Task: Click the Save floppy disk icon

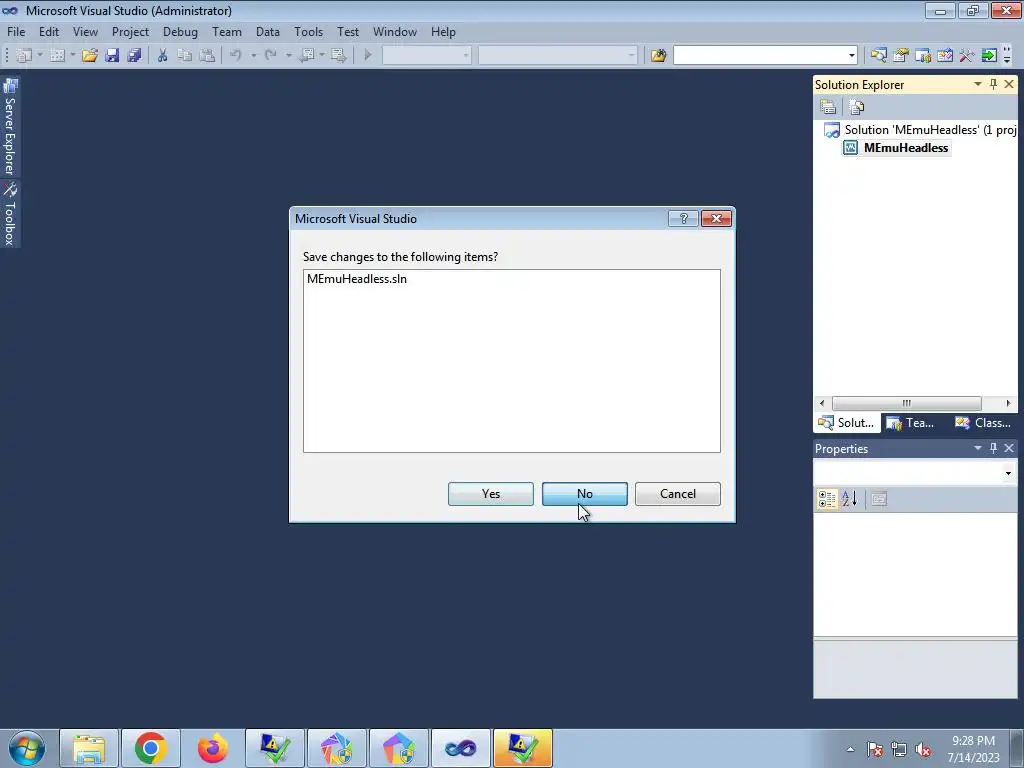Action: [112, 56]
